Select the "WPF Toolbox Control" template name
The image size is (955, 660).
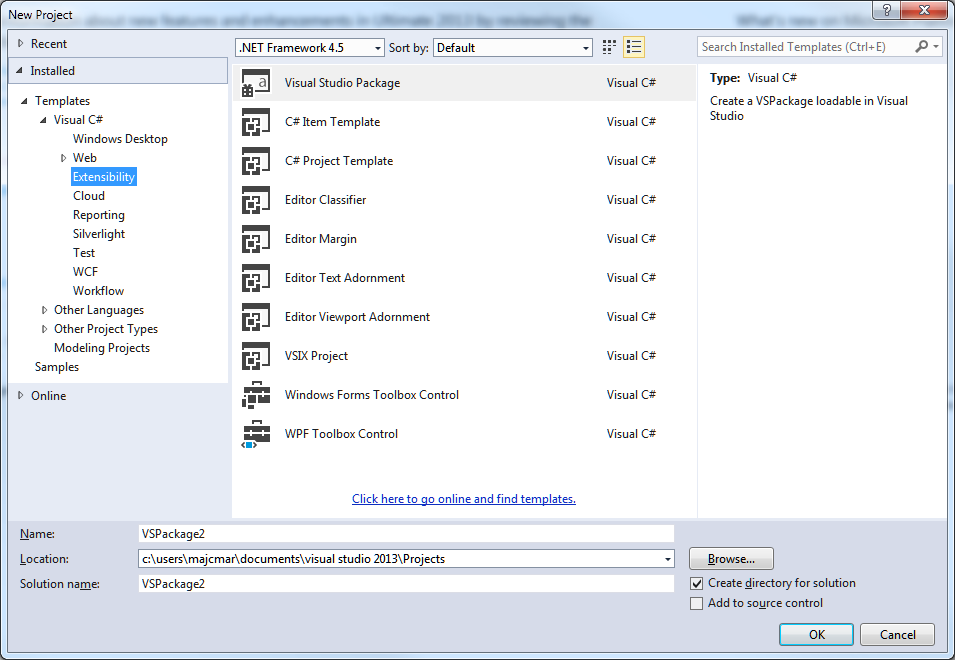coord(341,434)
